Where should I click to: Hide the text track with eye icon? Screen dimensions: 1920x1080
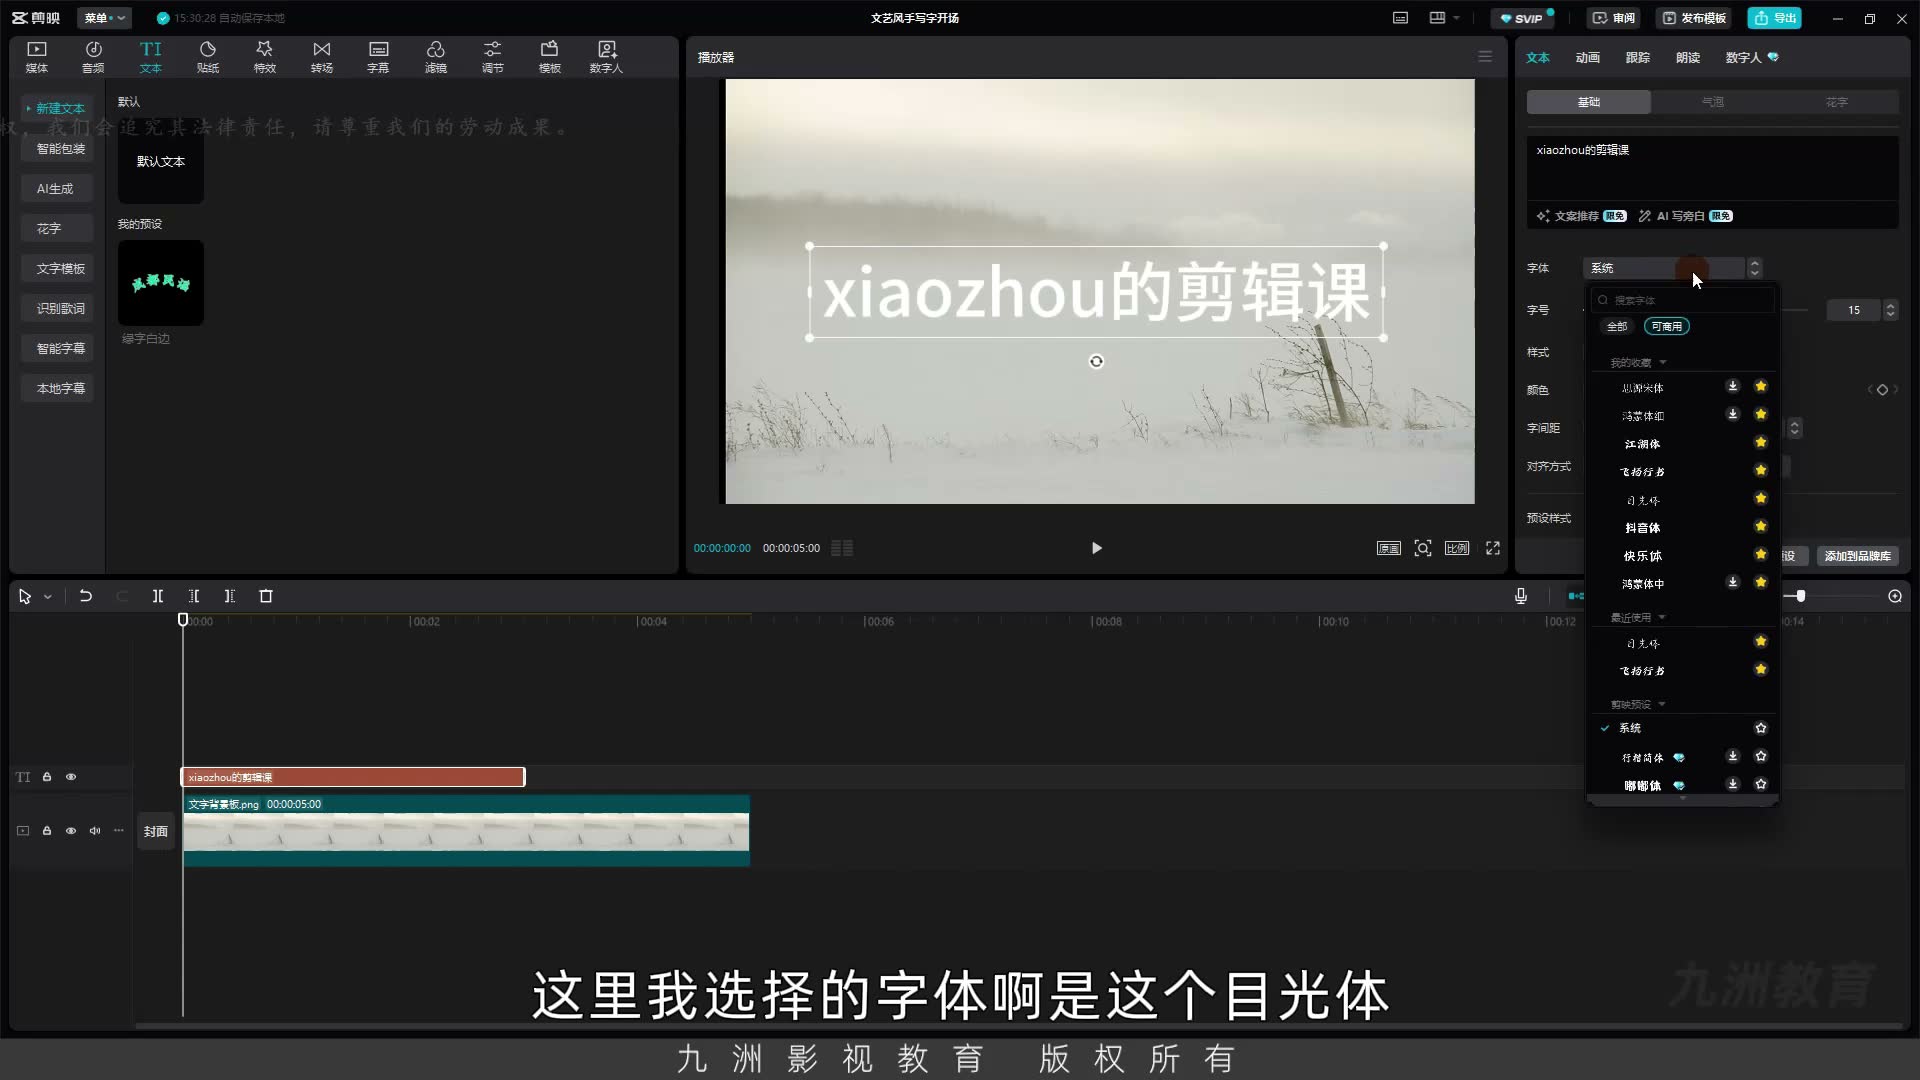click(71, 777)
